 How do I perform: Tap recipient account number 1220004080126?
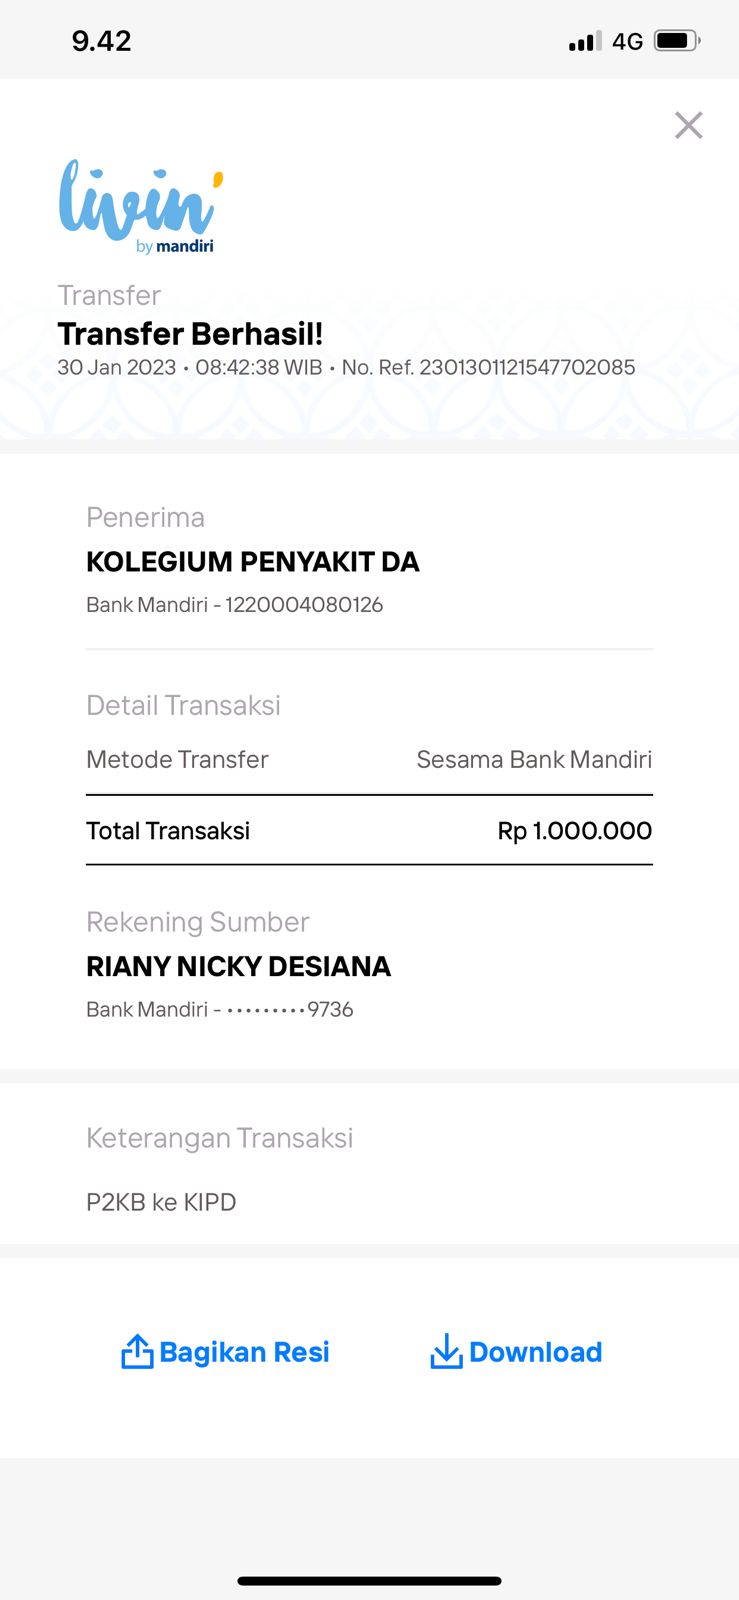coord(304,604)
